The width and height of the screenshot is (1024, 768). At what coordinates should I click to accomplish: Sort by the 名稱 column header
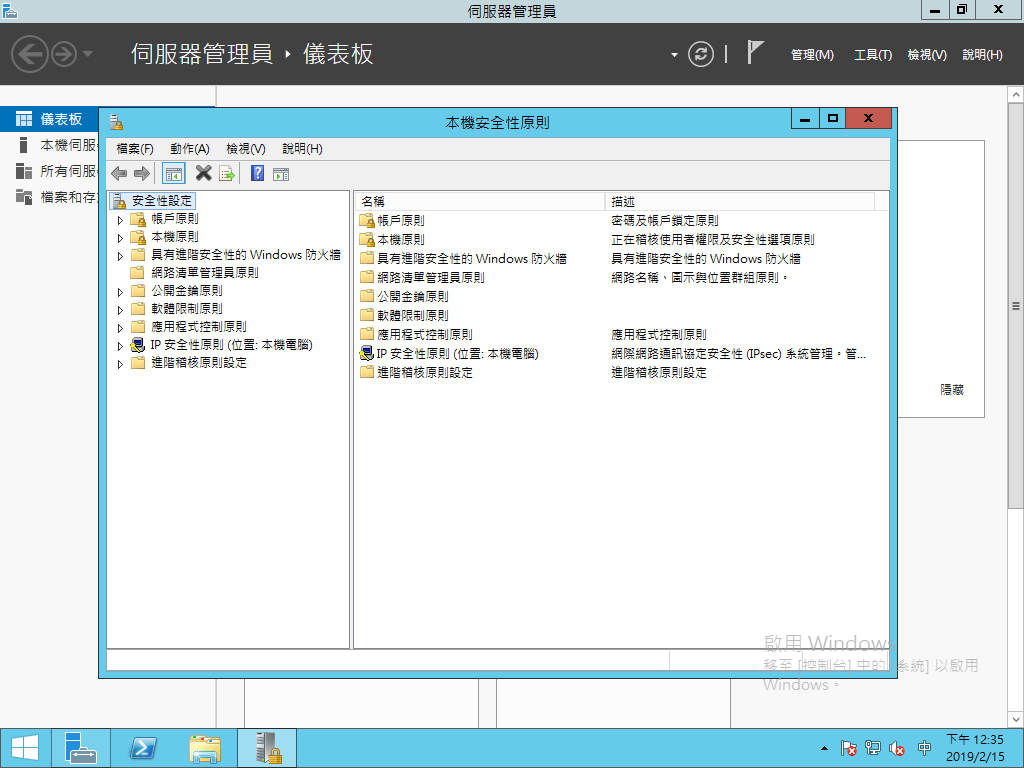(480, 201)
